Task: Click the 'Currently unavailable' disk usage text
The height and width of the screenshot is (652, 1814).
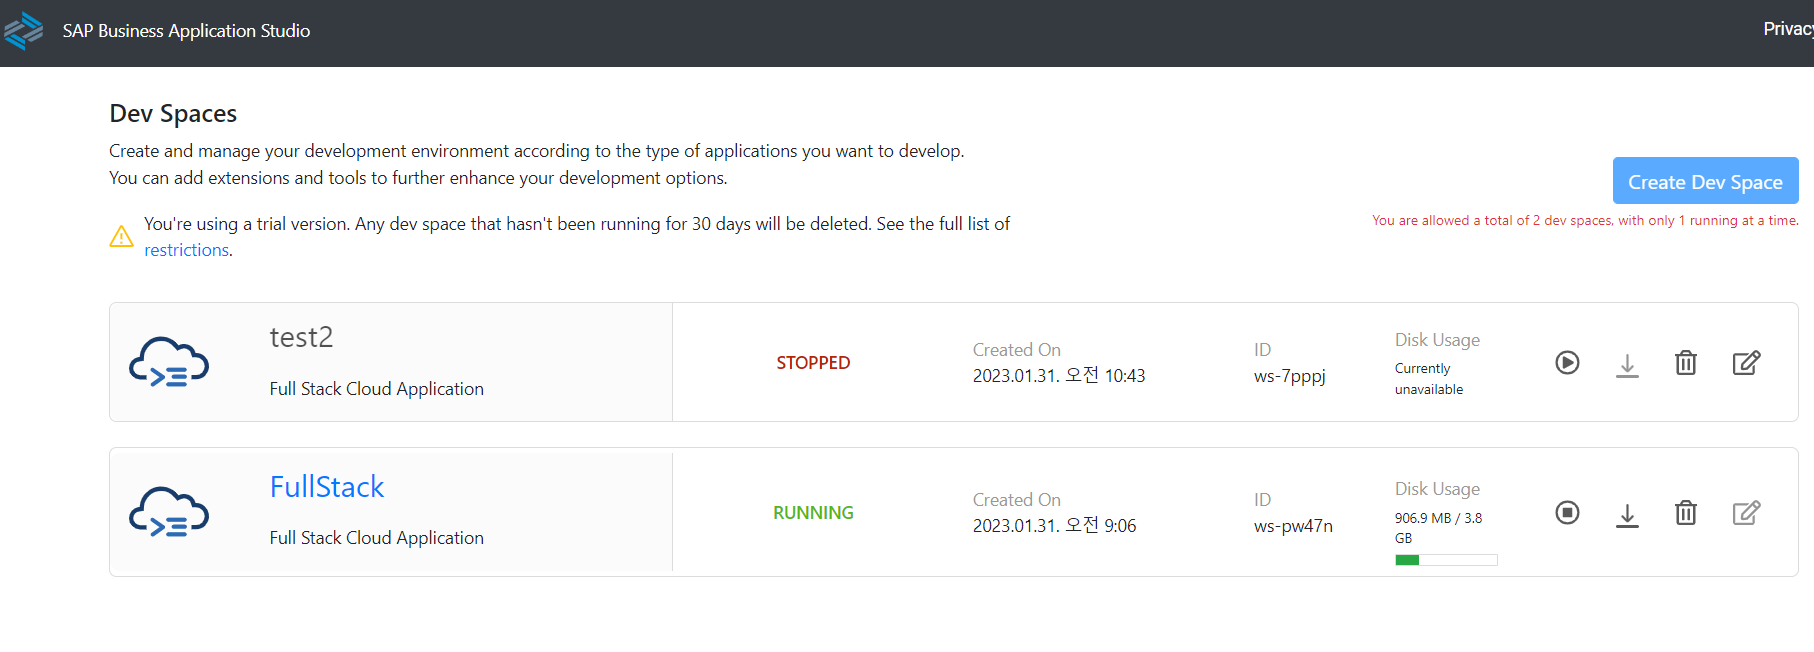Action: pos(1429,379)
